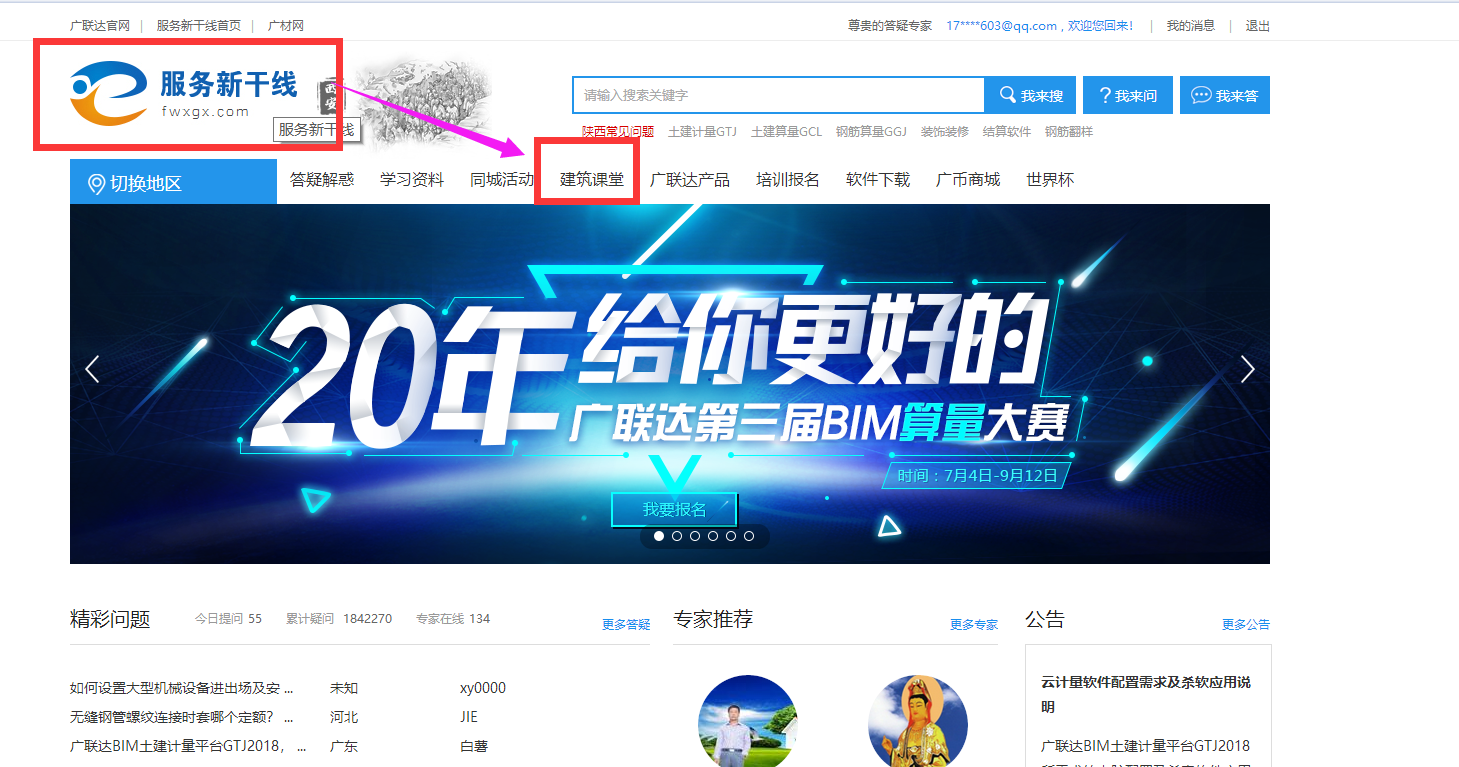Open the 学习资料 menu
The width and height of the screenshot is (1459, 767).
(x=412, y=180)
